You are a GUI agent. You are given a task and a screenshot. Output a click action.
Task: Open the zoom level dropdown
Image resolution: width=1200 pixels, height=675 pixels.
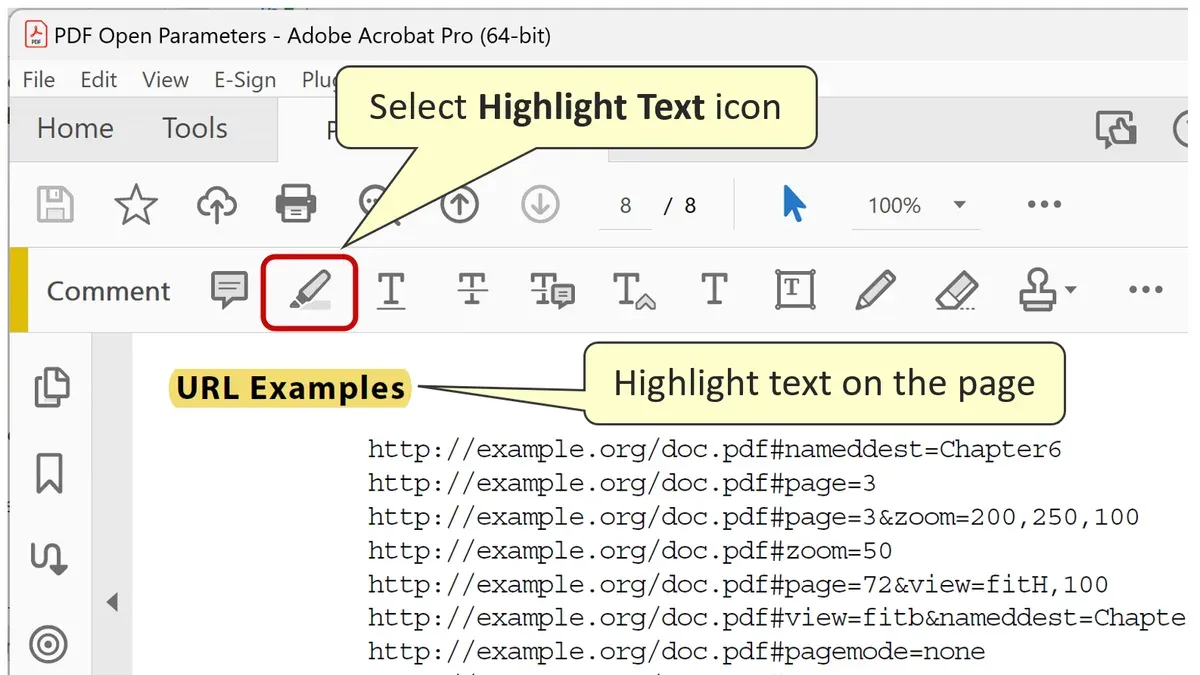coord(960,205)
